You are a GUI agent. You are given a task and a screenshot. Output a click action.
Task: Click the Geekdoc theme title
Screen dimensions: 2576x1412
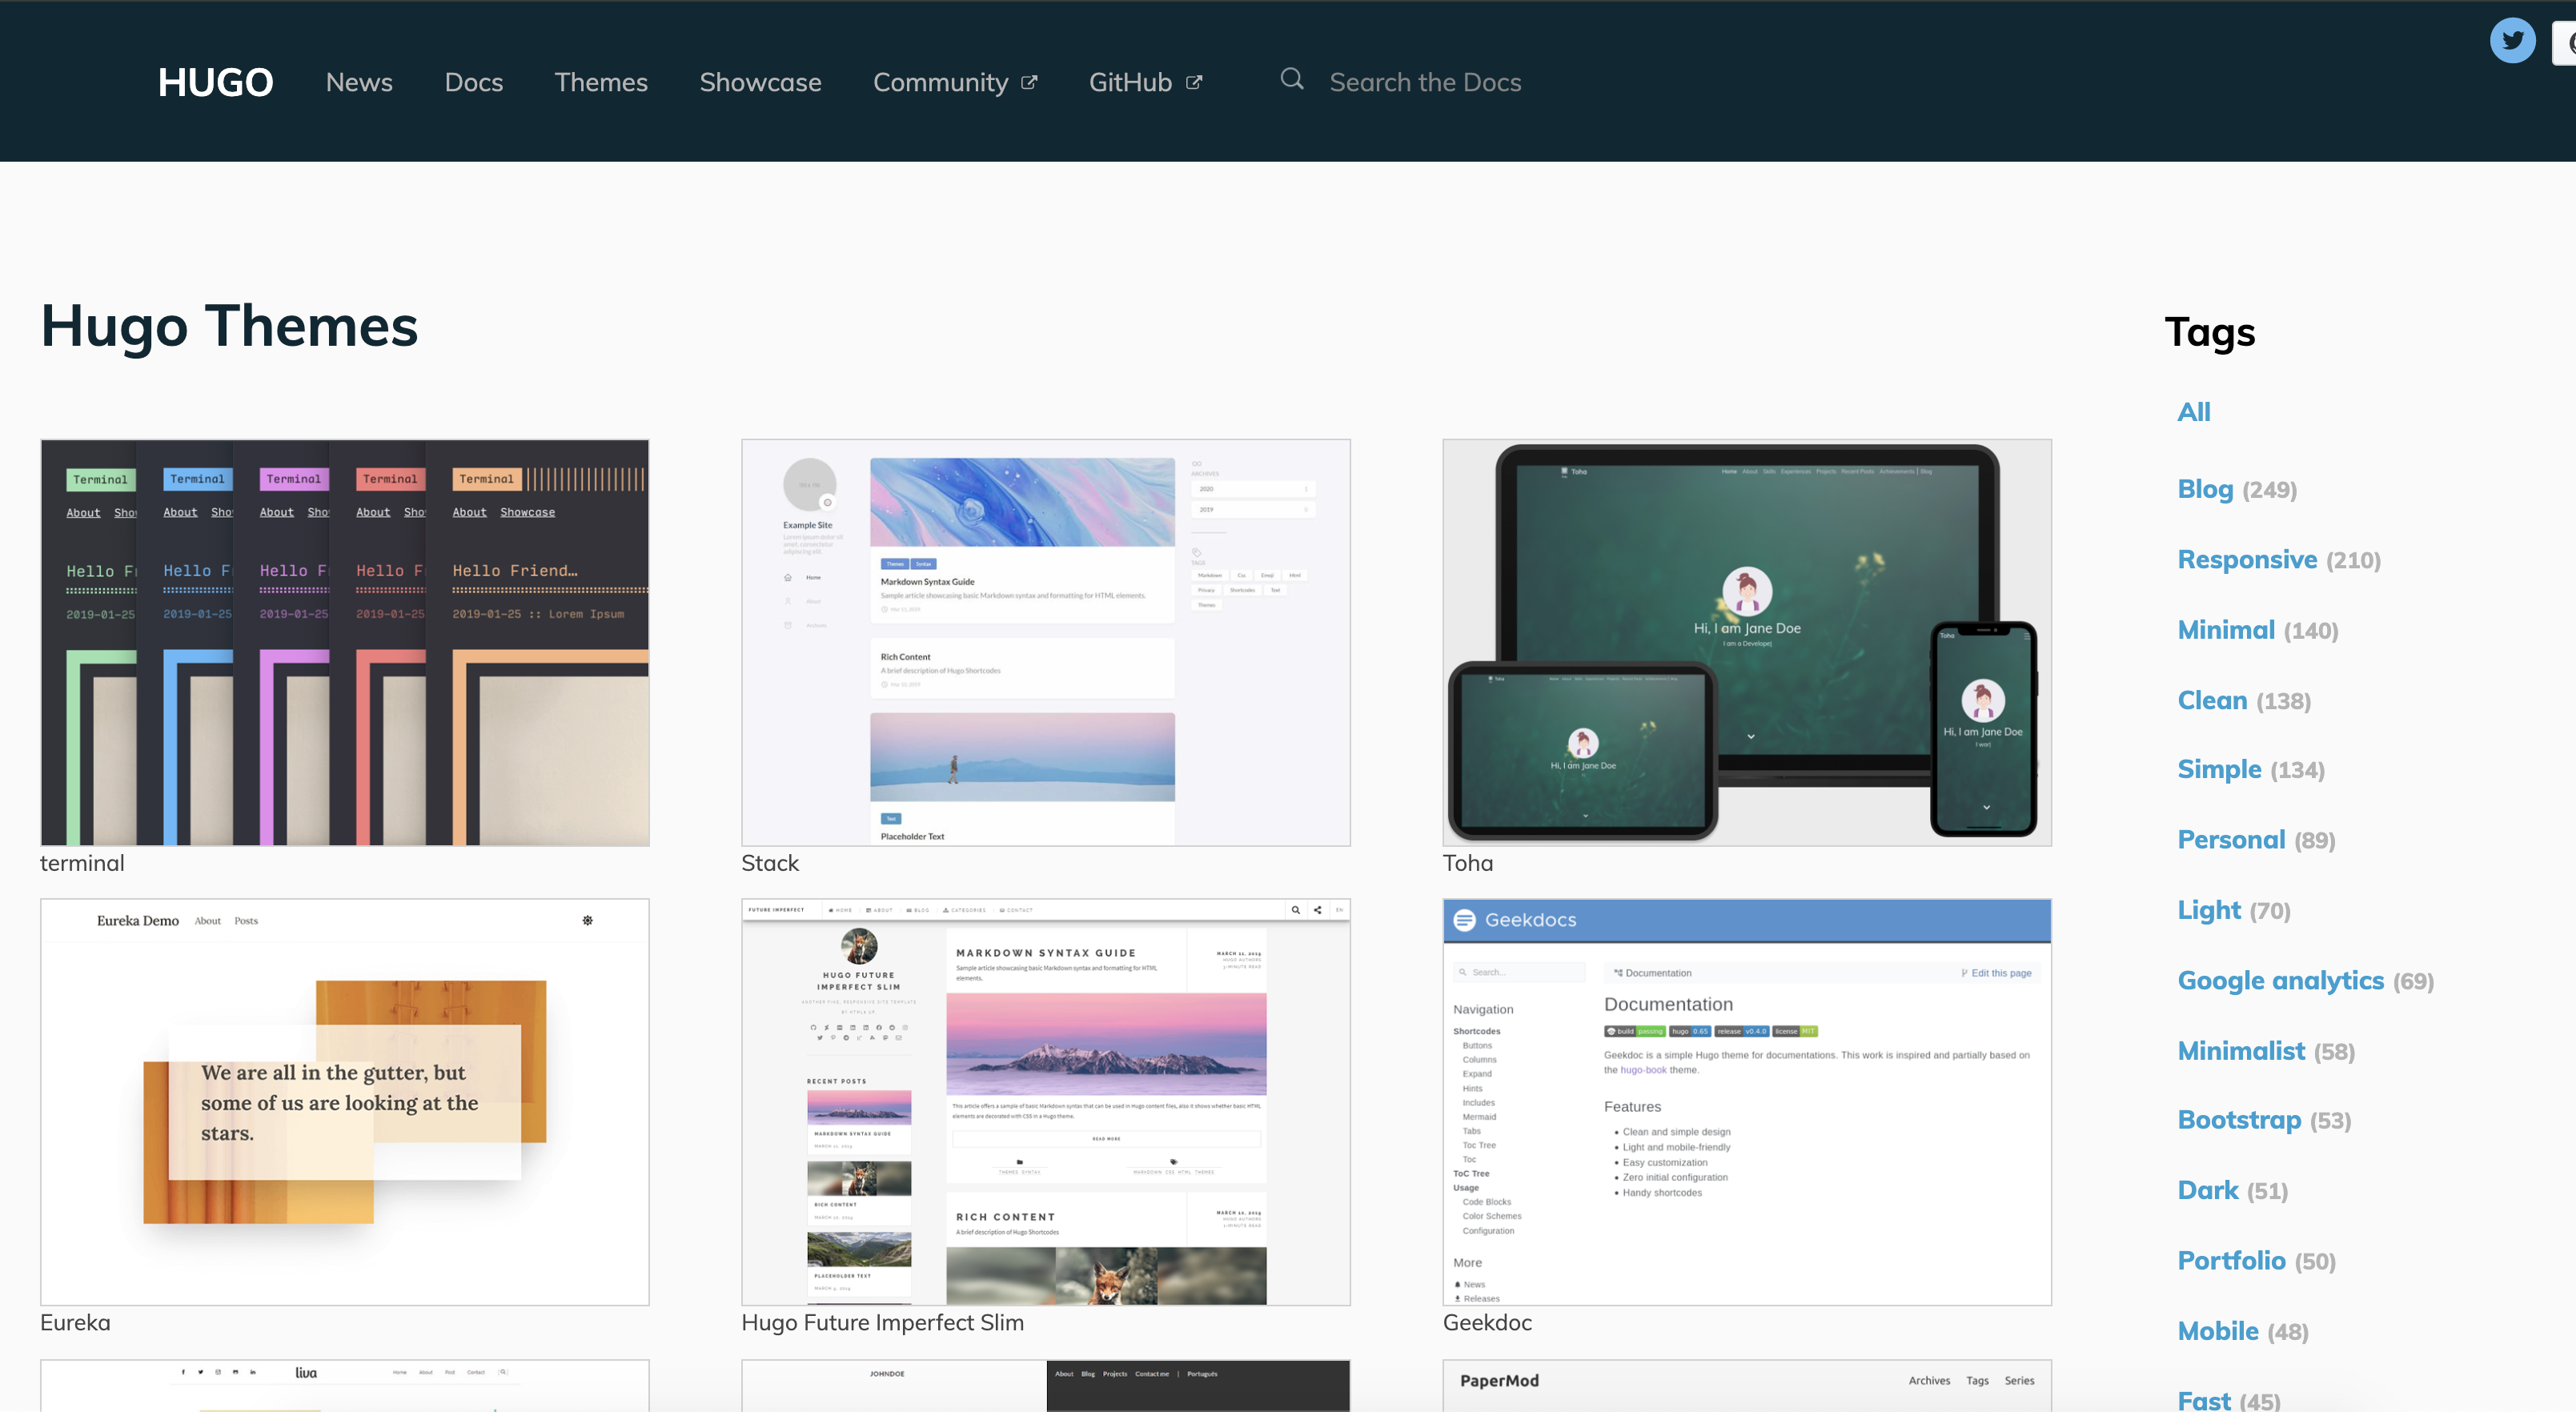pyautogui.click(x=1487, y=1322)
